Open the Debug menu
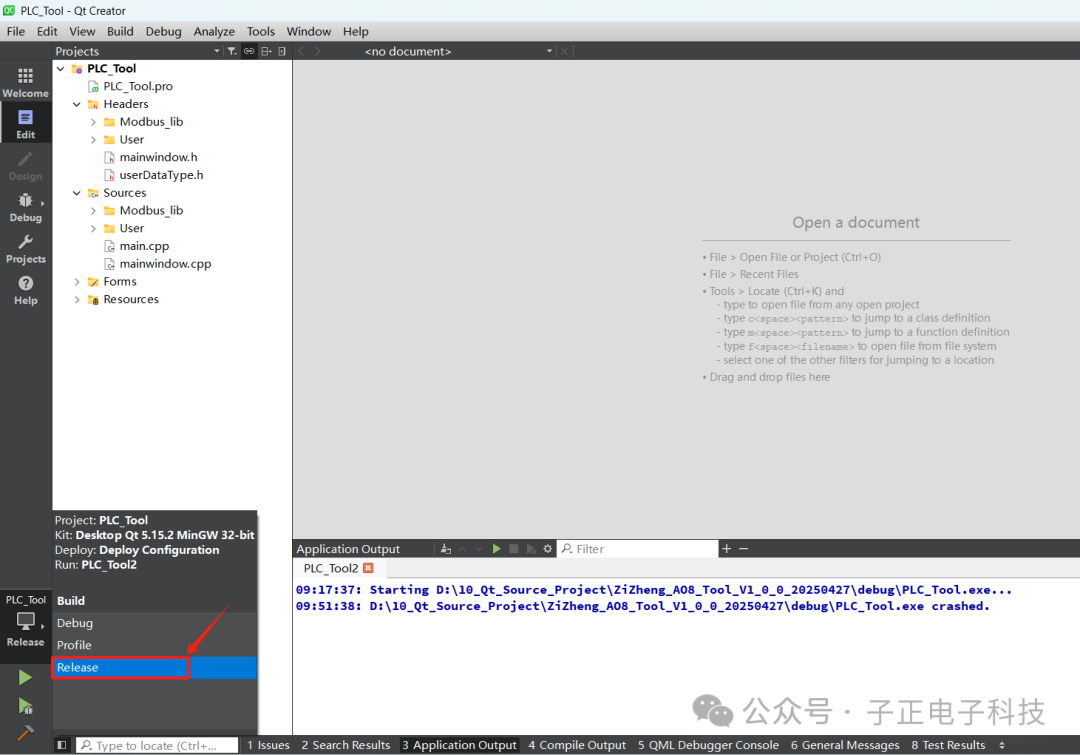This screenshot has width=1080, height=755. tap(163, 31)
